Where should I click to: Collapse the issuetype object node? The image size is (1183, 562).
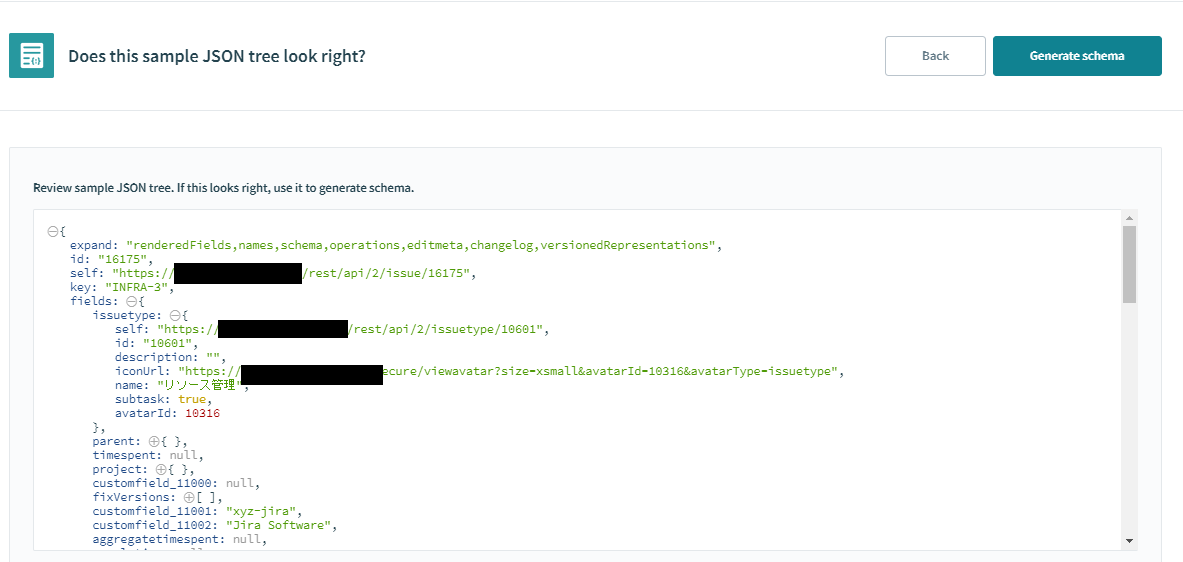click(x=175, y=315)
